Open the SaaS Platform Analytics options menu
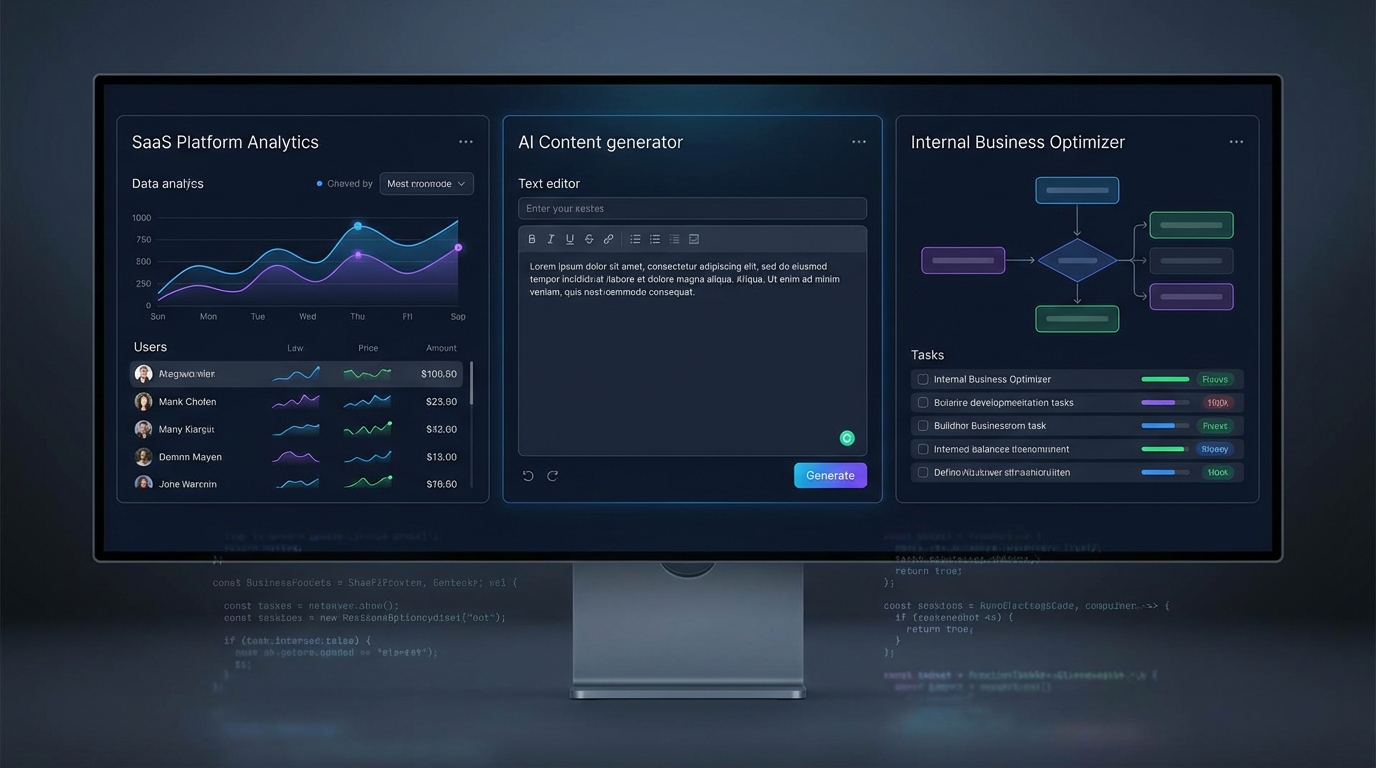Viewport: 1376px width, 768px height. click(x=466, y=141)
